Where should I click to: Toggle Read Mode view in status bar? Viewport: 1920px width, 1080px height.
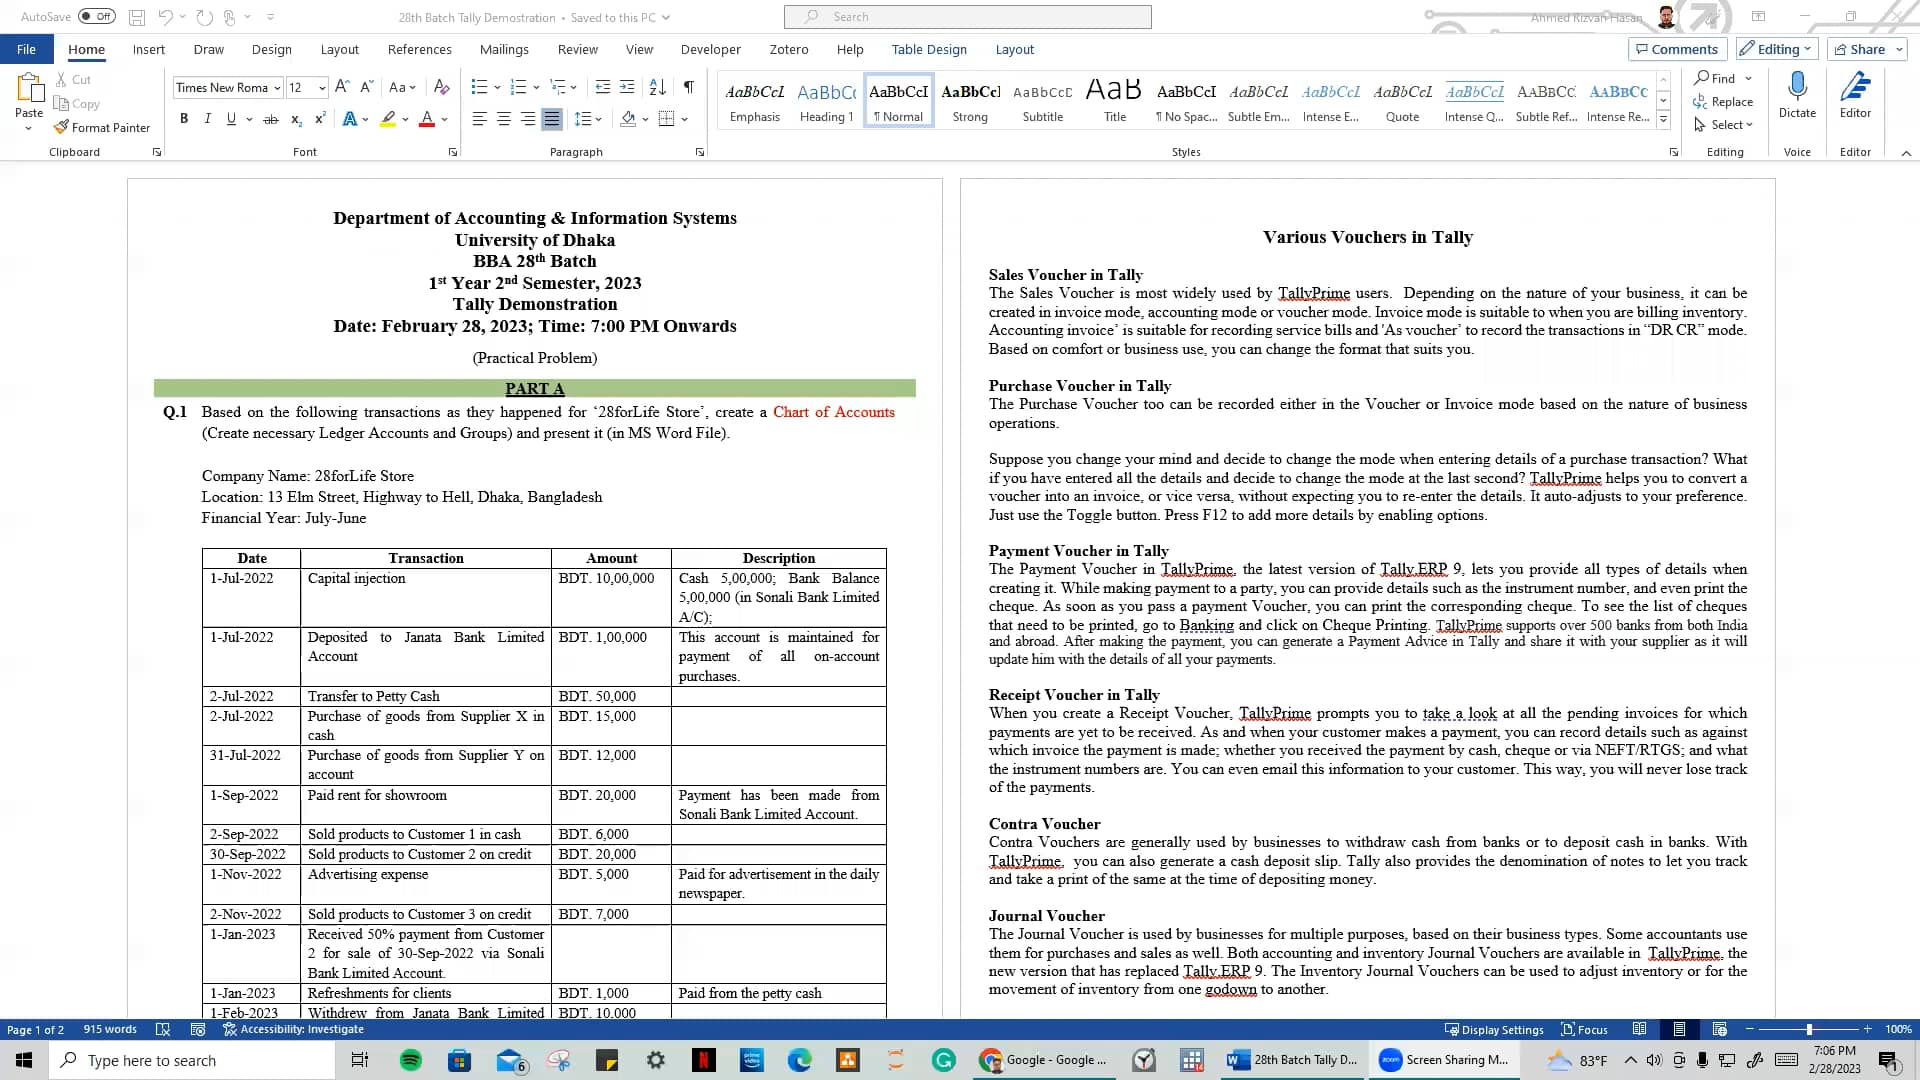click(1639, 1029)
